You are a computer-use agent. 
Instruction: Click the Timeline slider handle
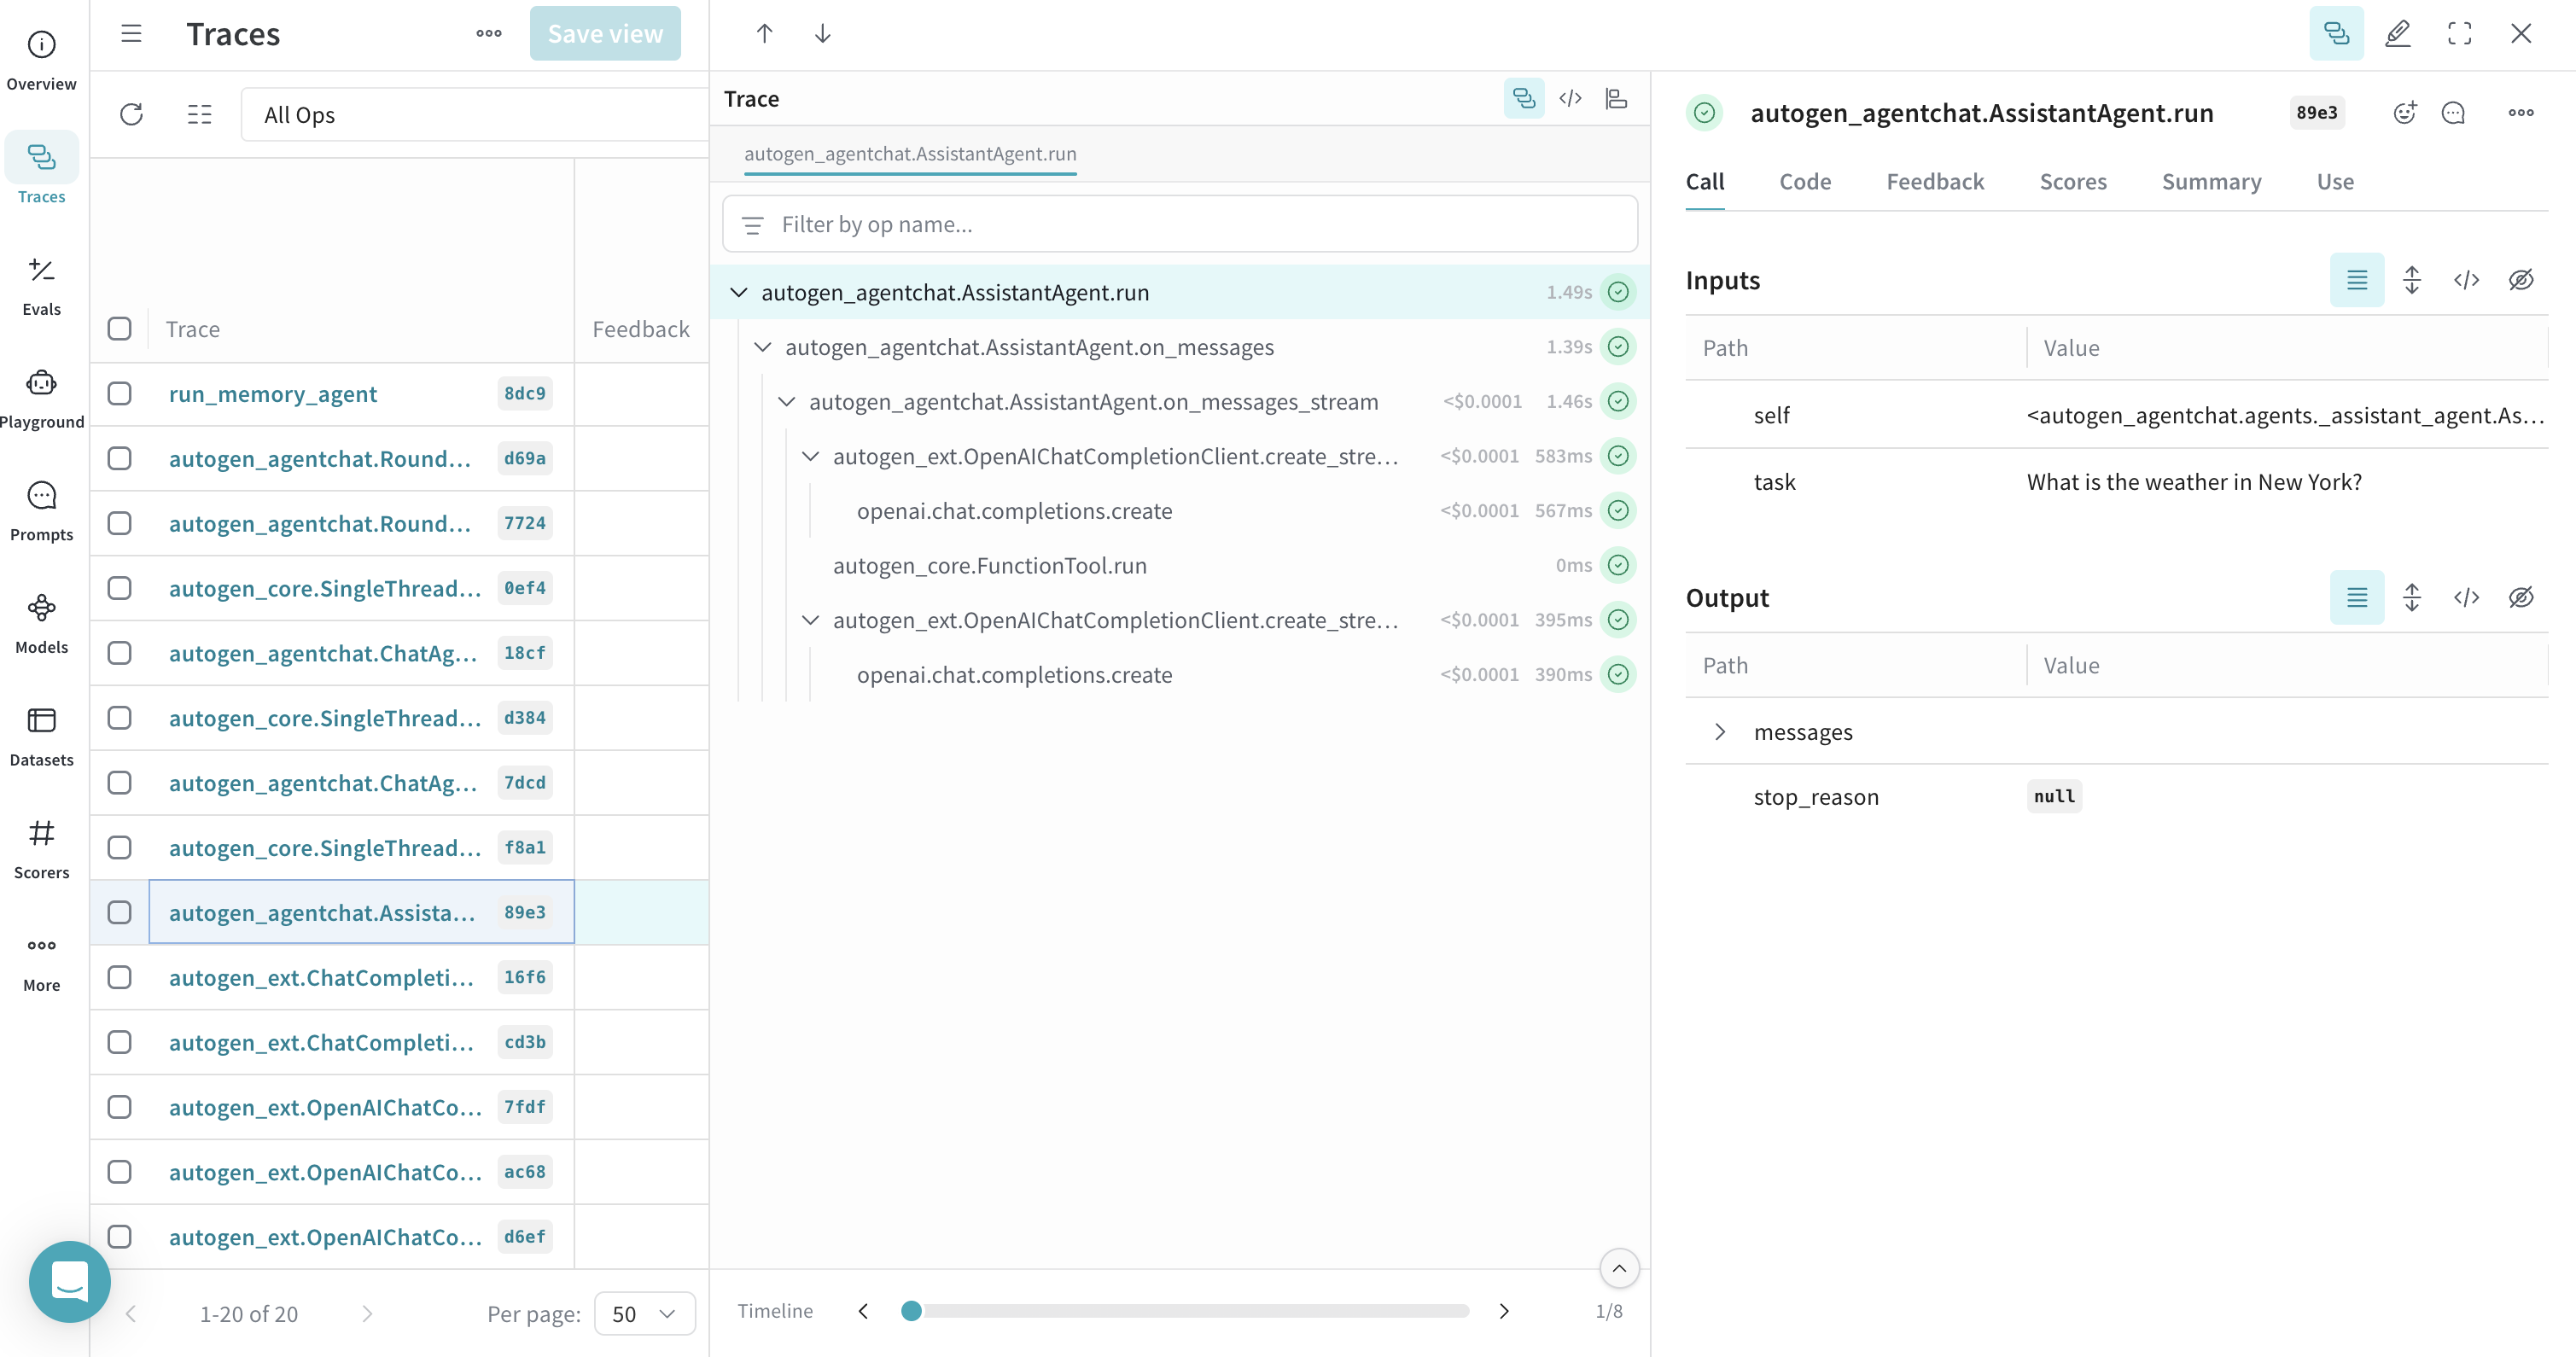point(910,1310)
